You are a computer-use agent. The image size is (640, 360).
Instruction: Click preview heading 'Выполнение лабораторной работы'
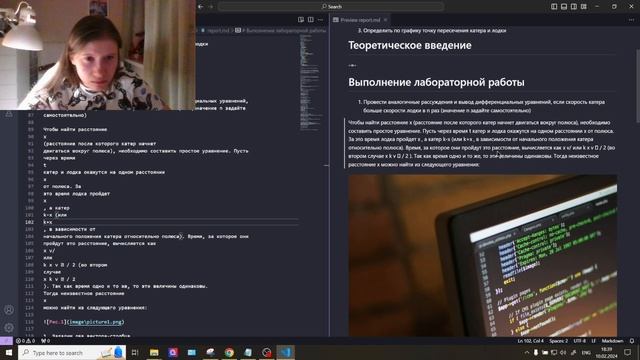pos(436,82)
